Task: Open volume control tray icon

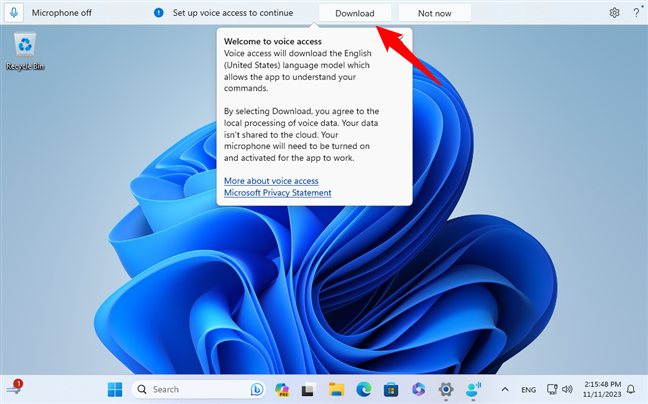Action: click(567, 389)
